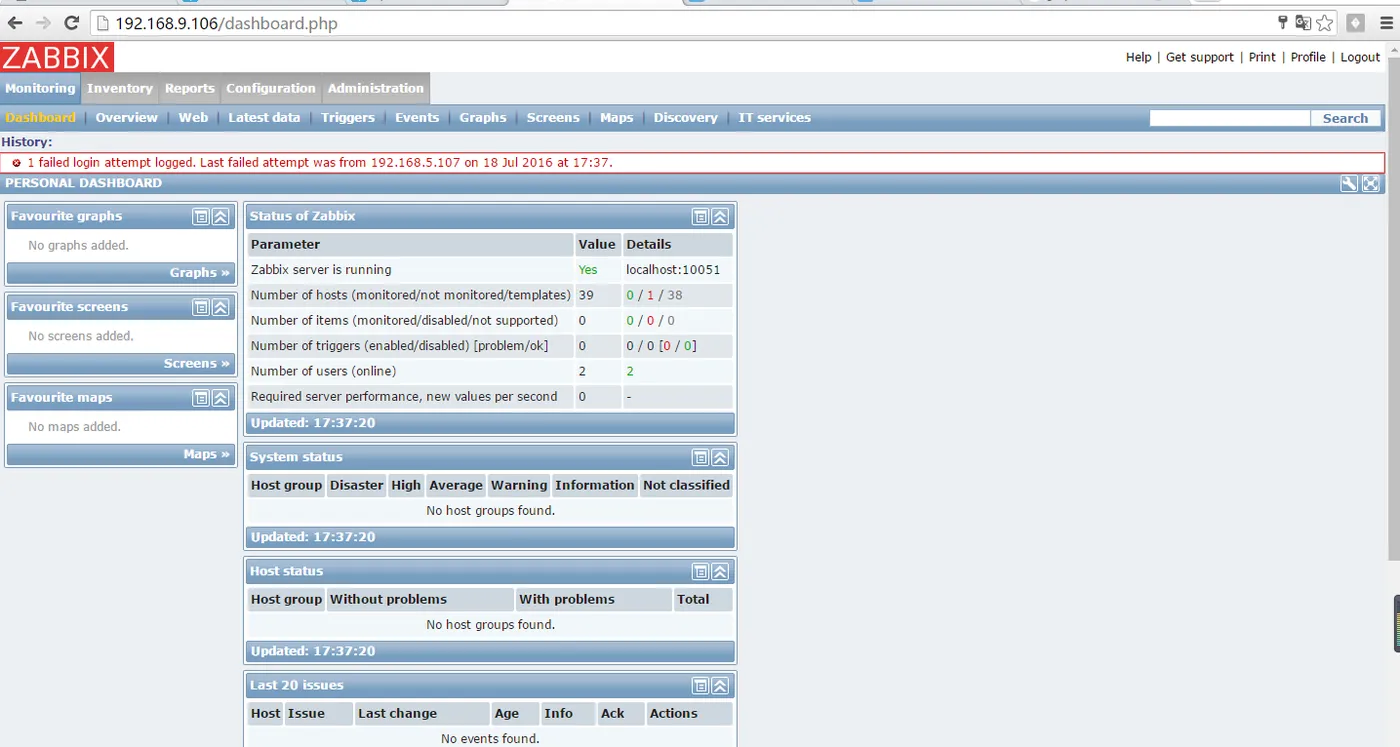Open the IT services submenu

(x=775, y=117)
